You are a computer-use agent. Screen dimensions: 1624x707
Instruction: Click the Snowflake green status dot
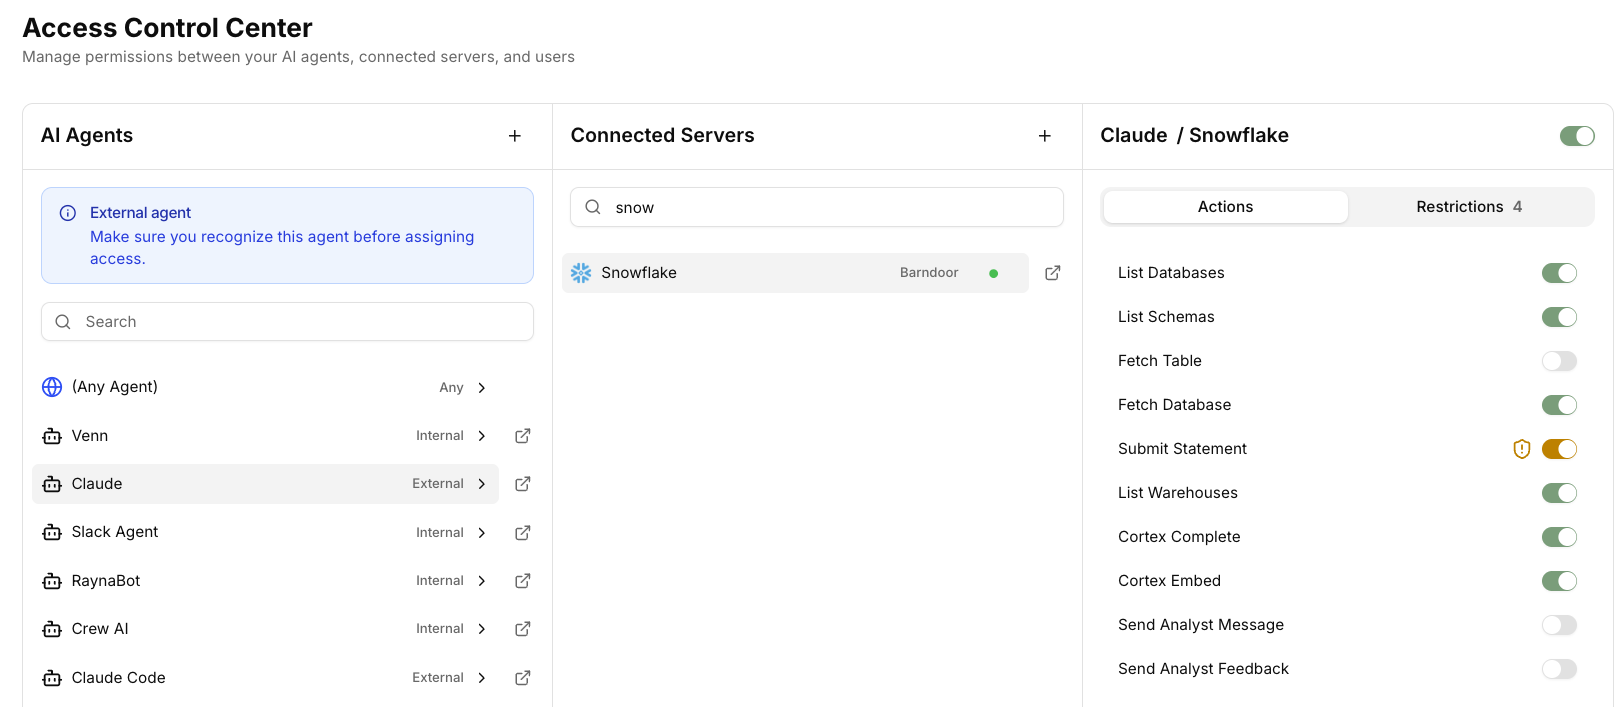click(x=993, y=273)
